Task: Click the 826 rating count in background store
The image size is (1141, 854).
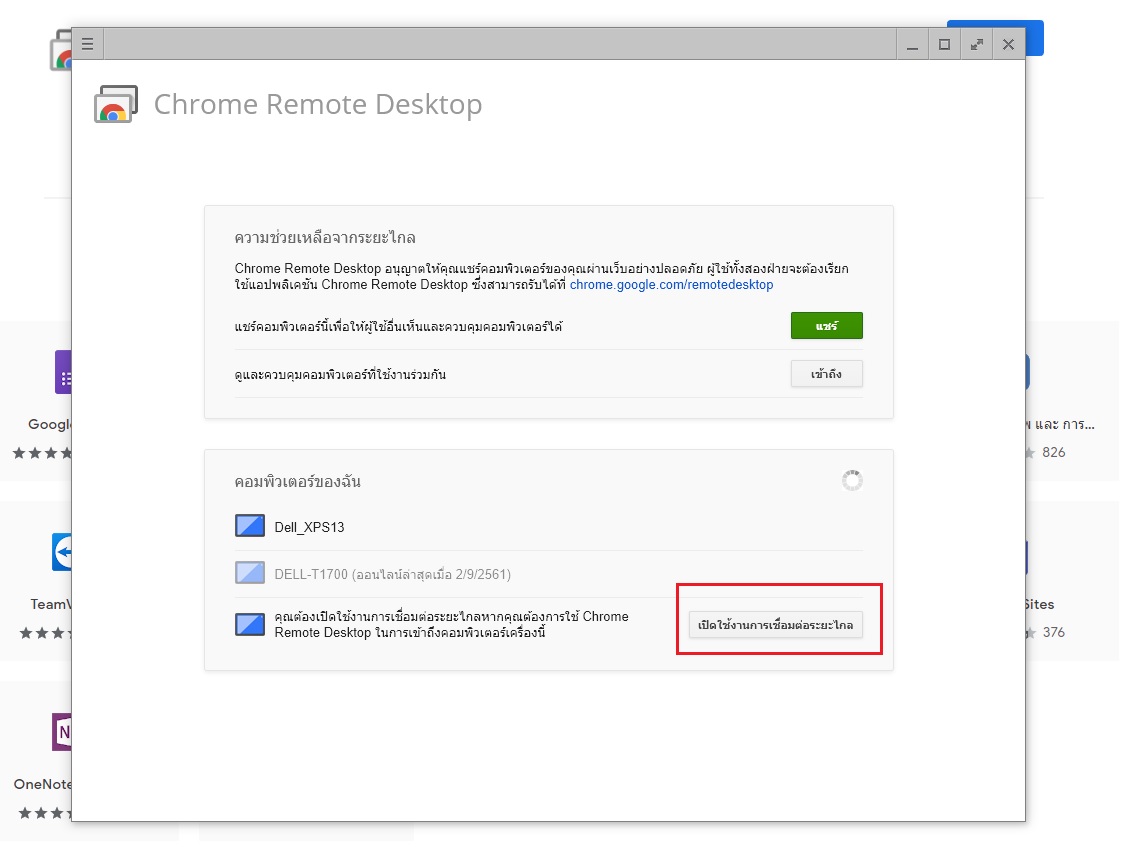Action: pos(1054,452)
